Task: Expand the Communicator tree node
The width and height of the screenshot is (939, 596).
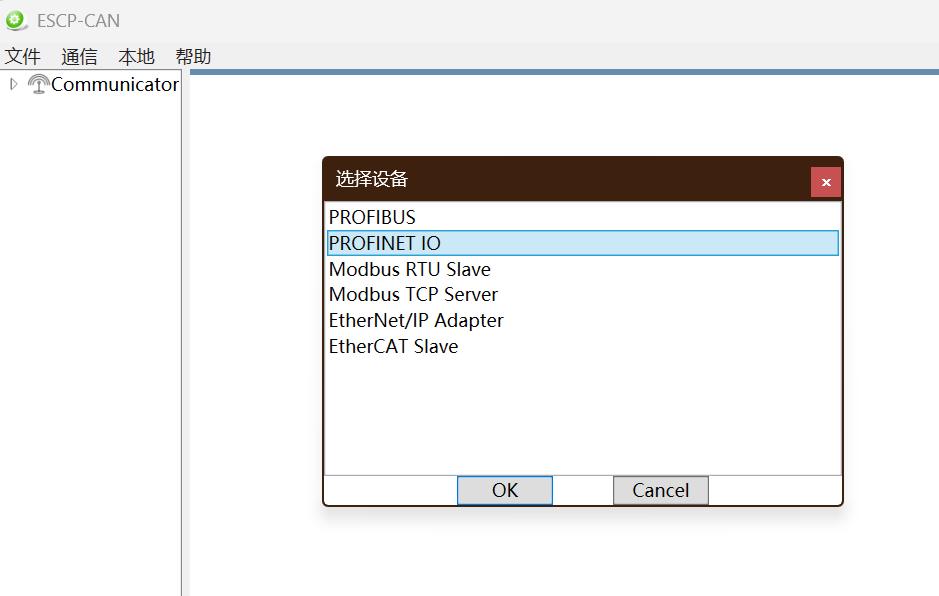Action: click(x=13, y=84)
